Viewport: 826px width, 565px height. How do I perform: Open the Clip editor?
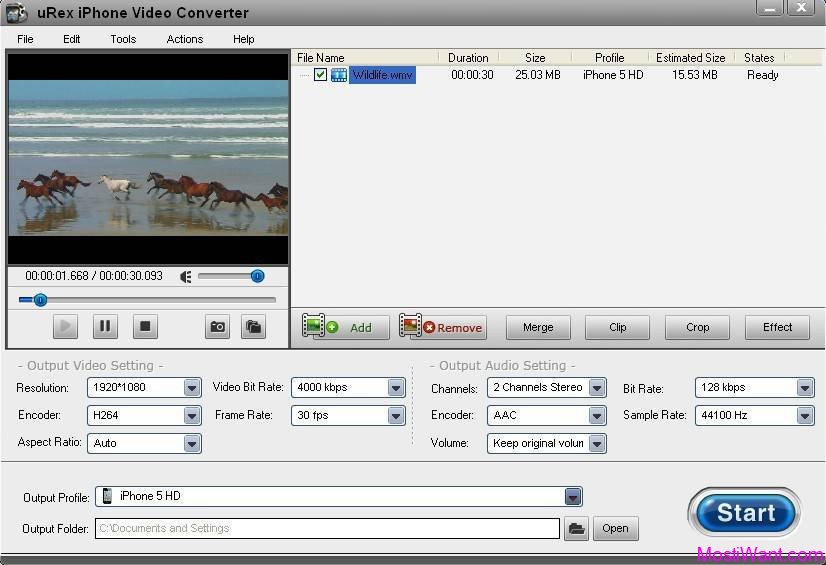point(617,328)
